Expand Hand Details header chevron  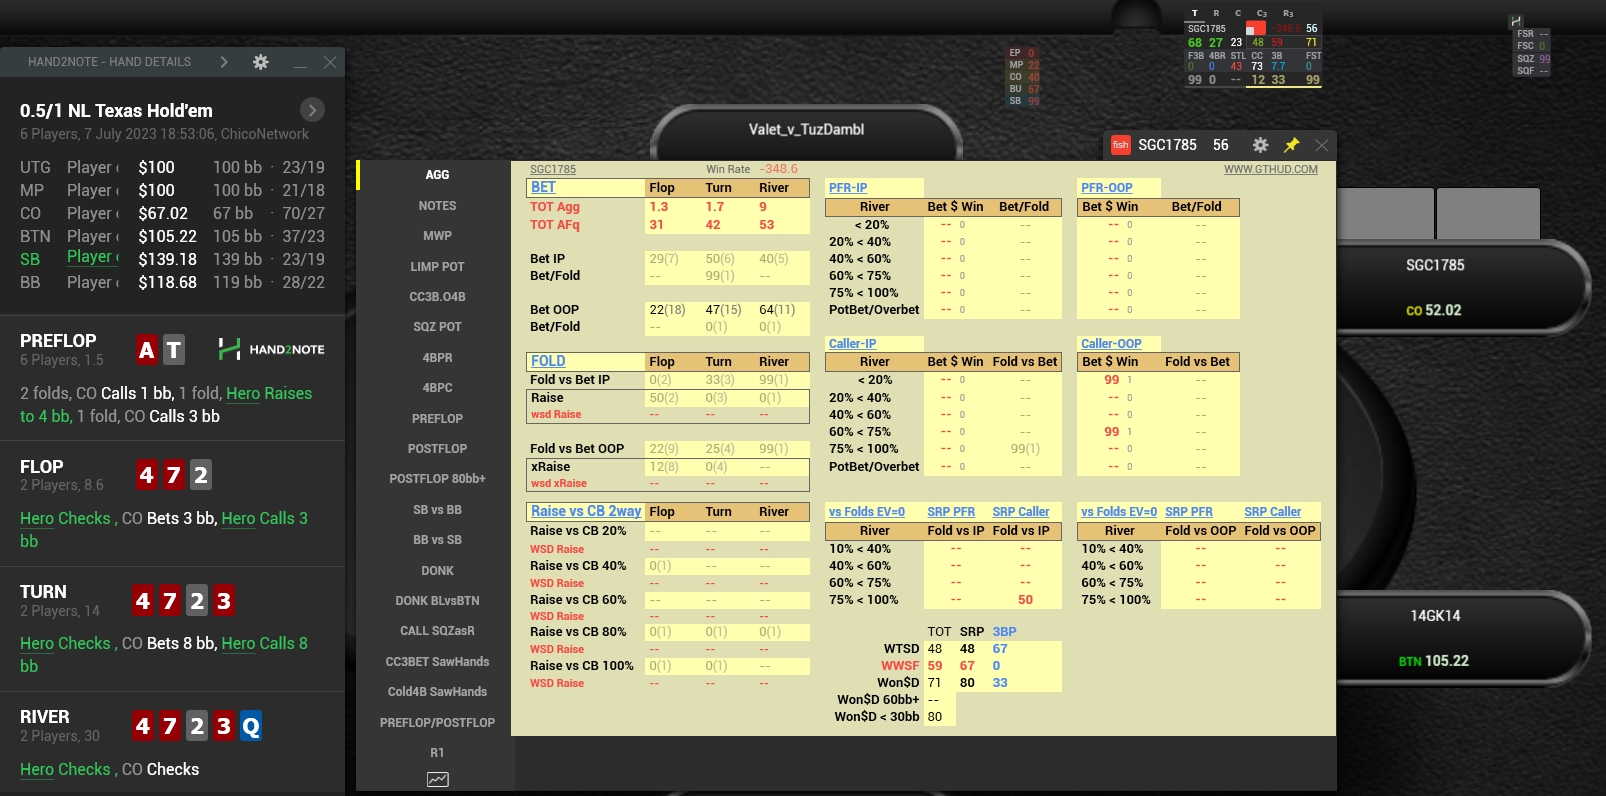[x=224, y=62]
